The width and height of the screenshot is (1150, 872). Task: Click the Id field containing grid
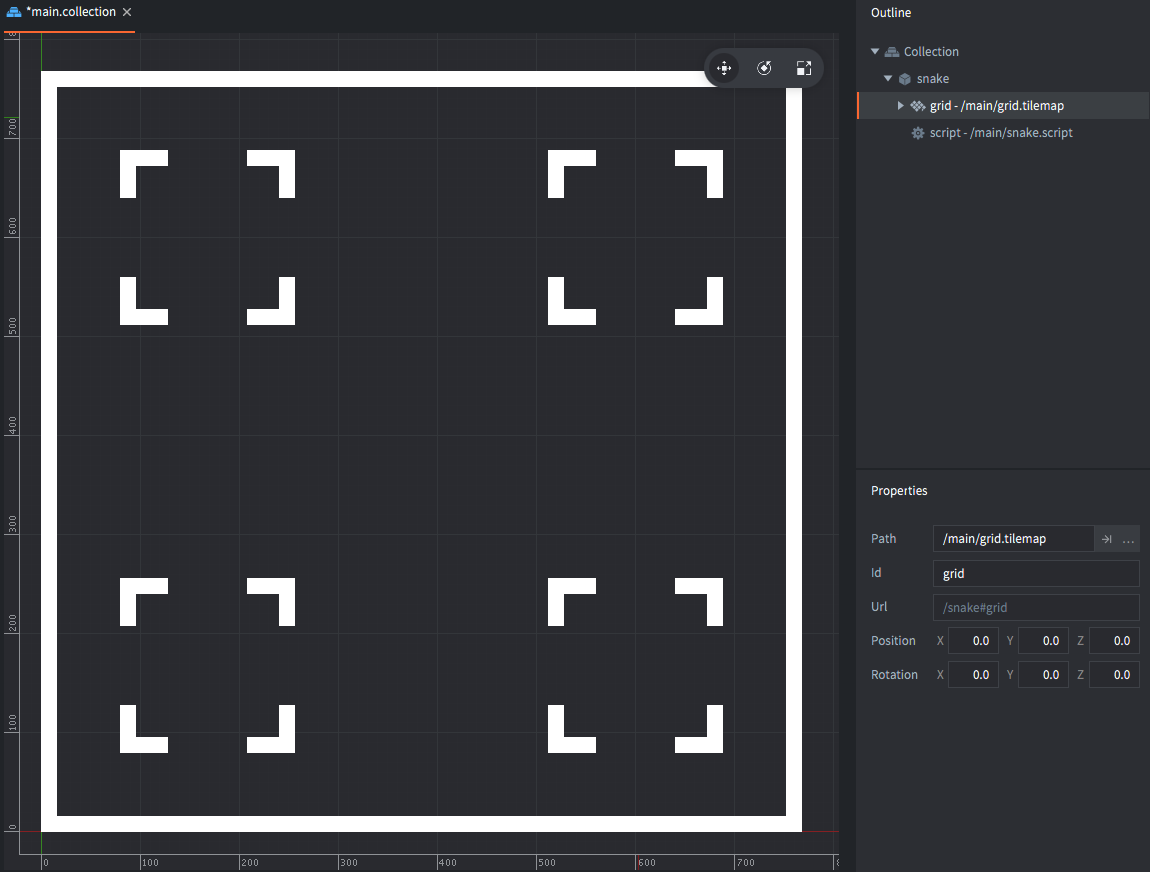(1036, 574)
